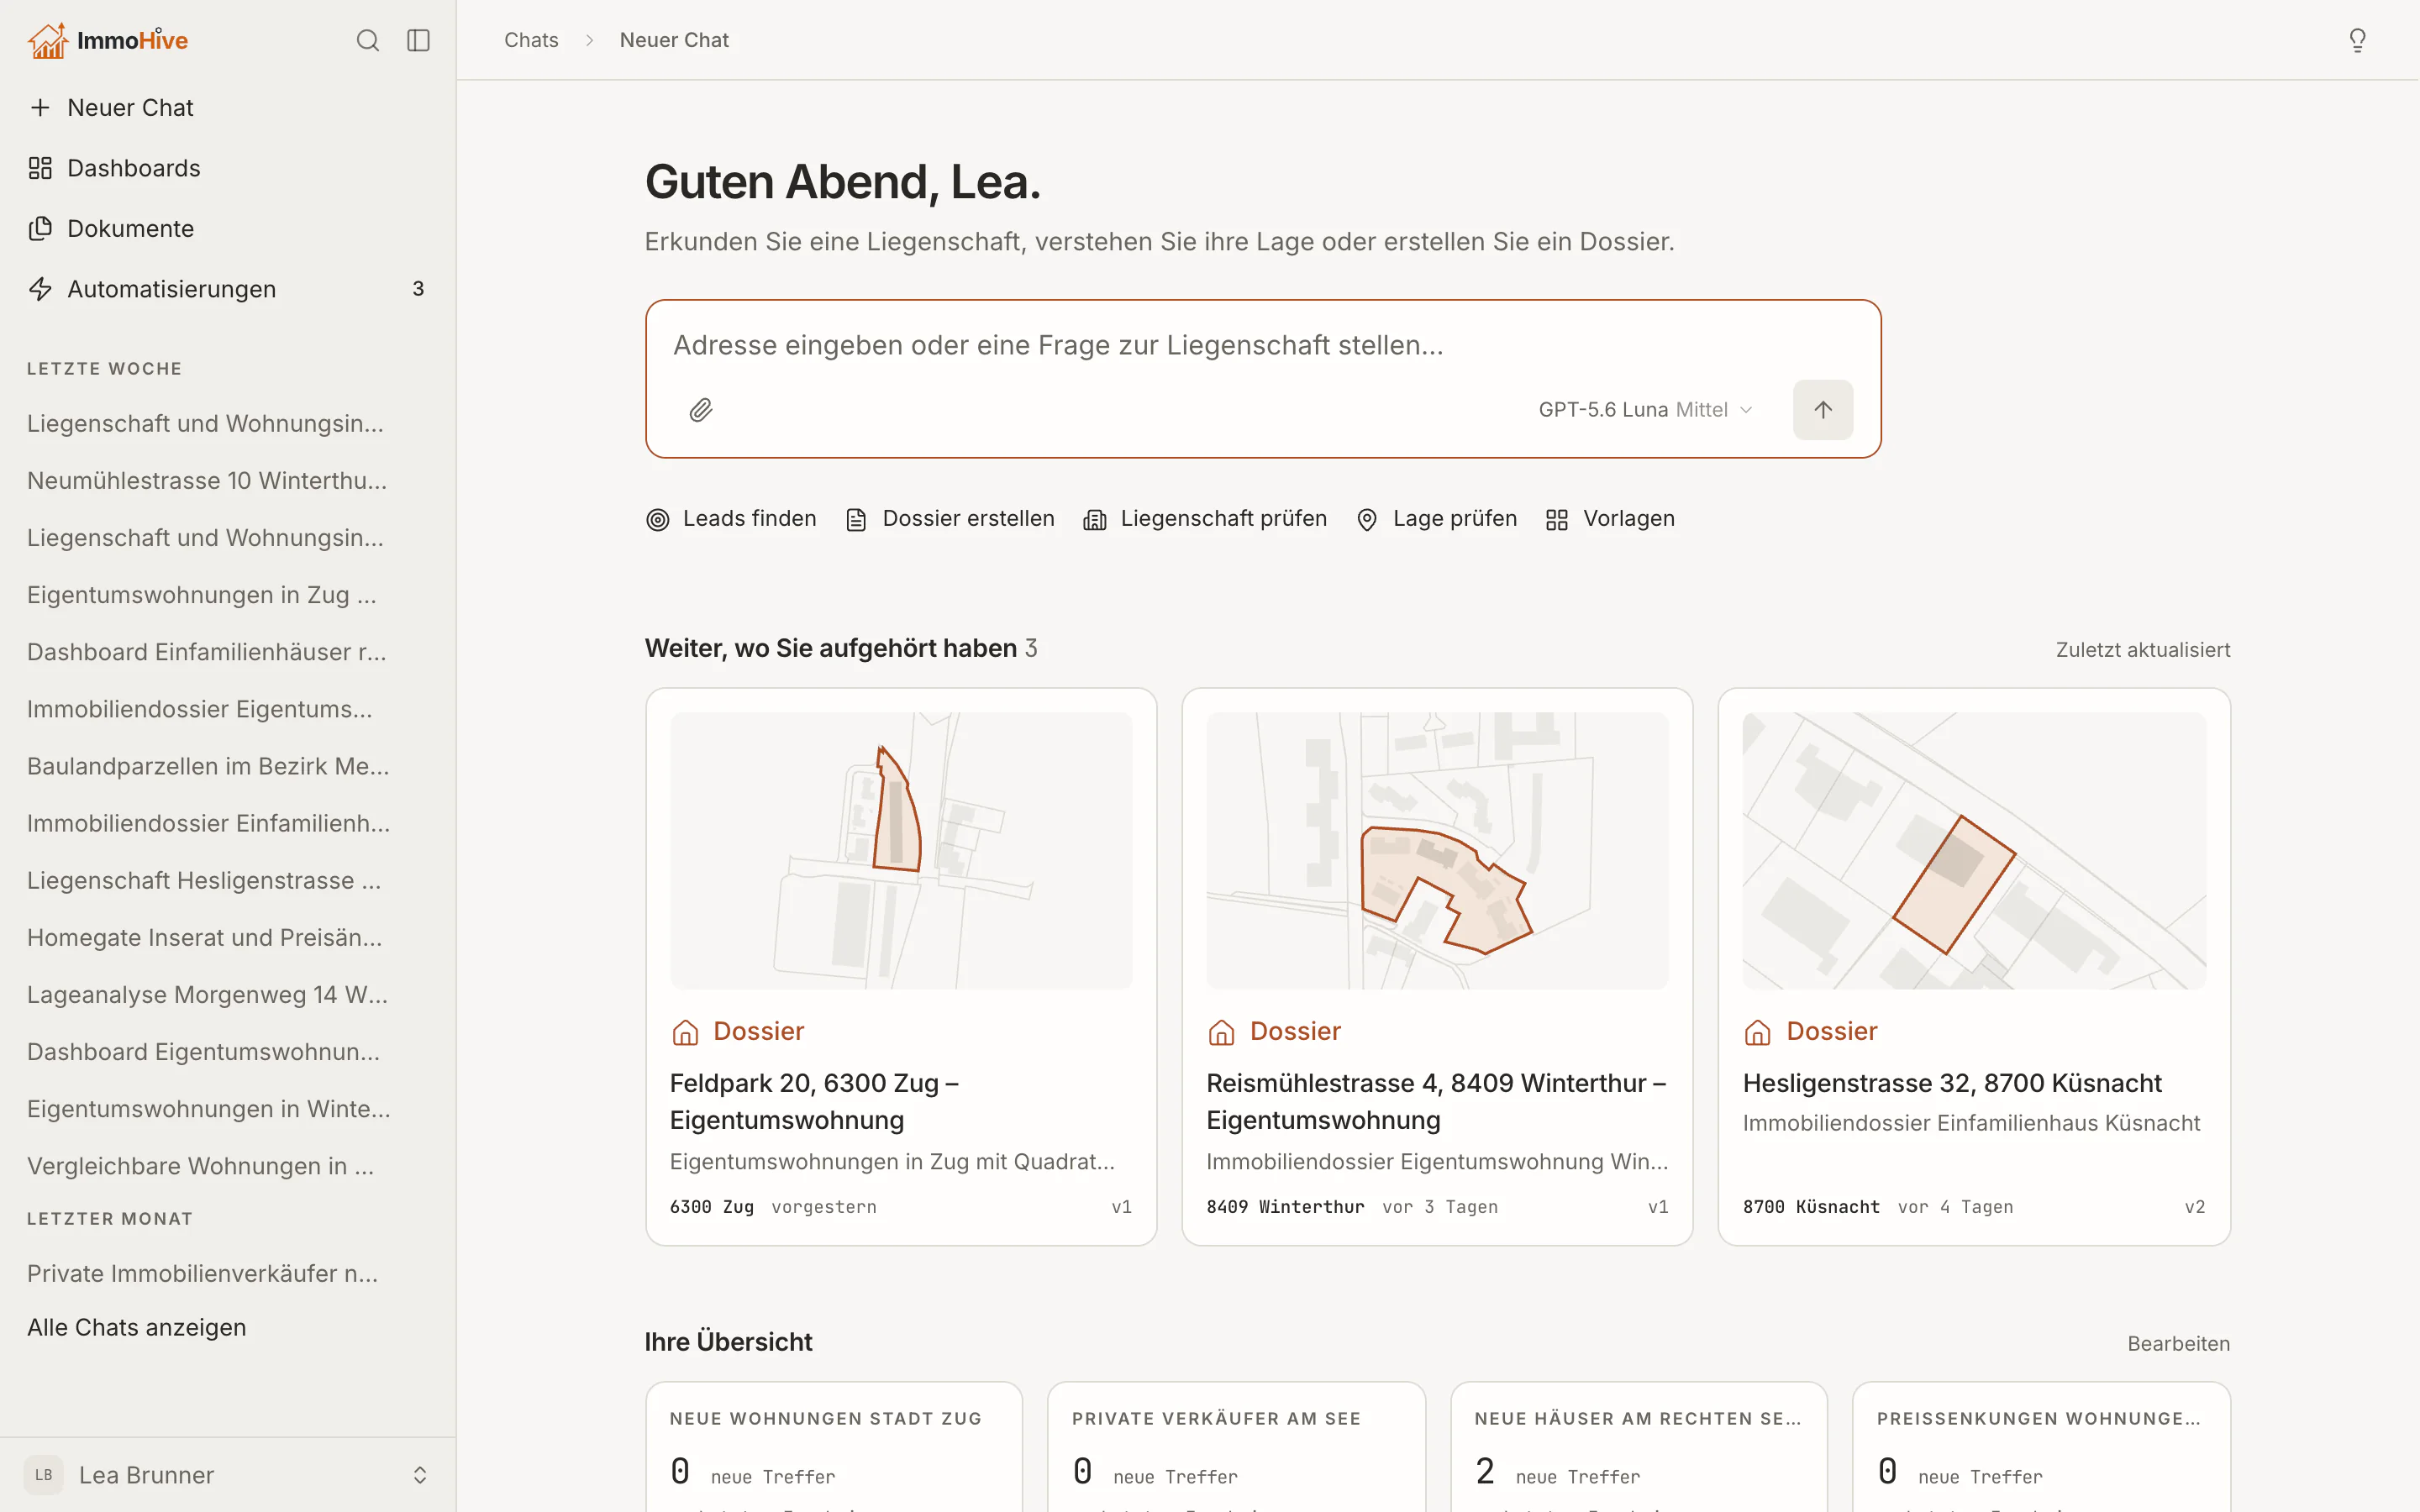
Task: Open the Vorlagen shortcut
Action: (x=1610, y=519)
